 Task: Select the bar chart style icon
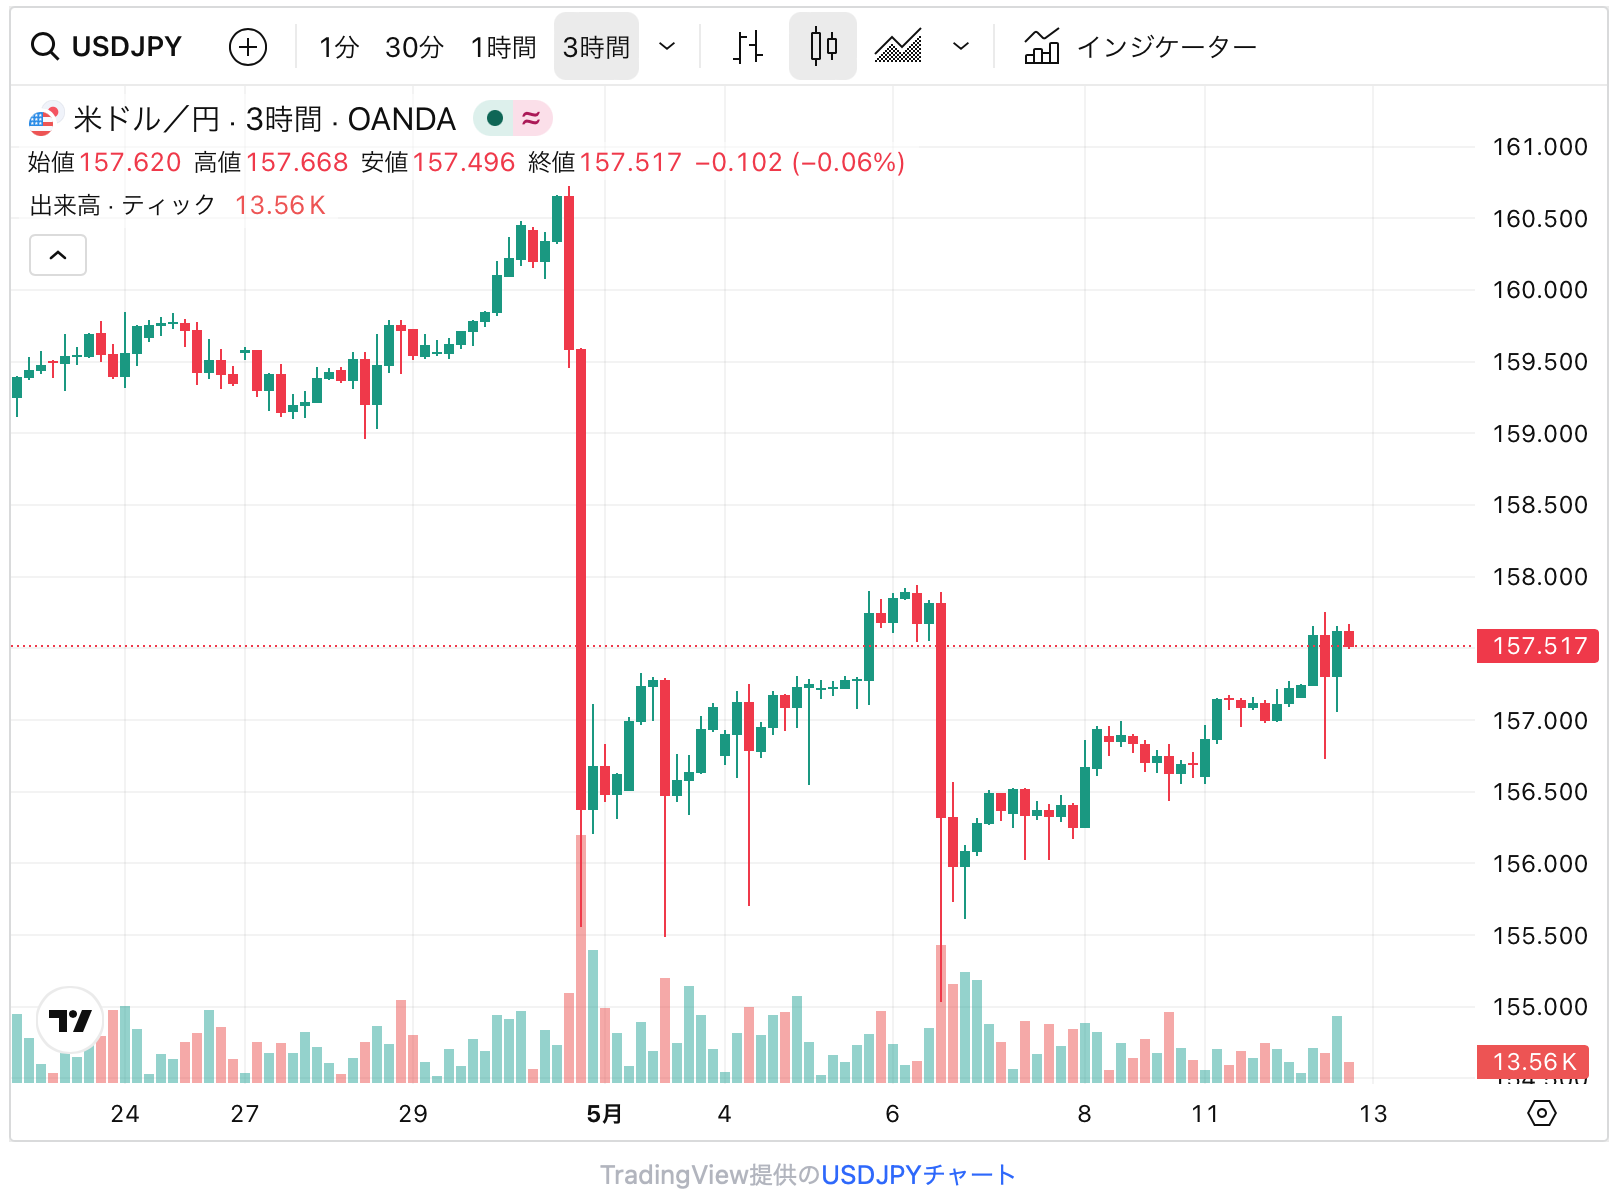click(x=747, y=46)
